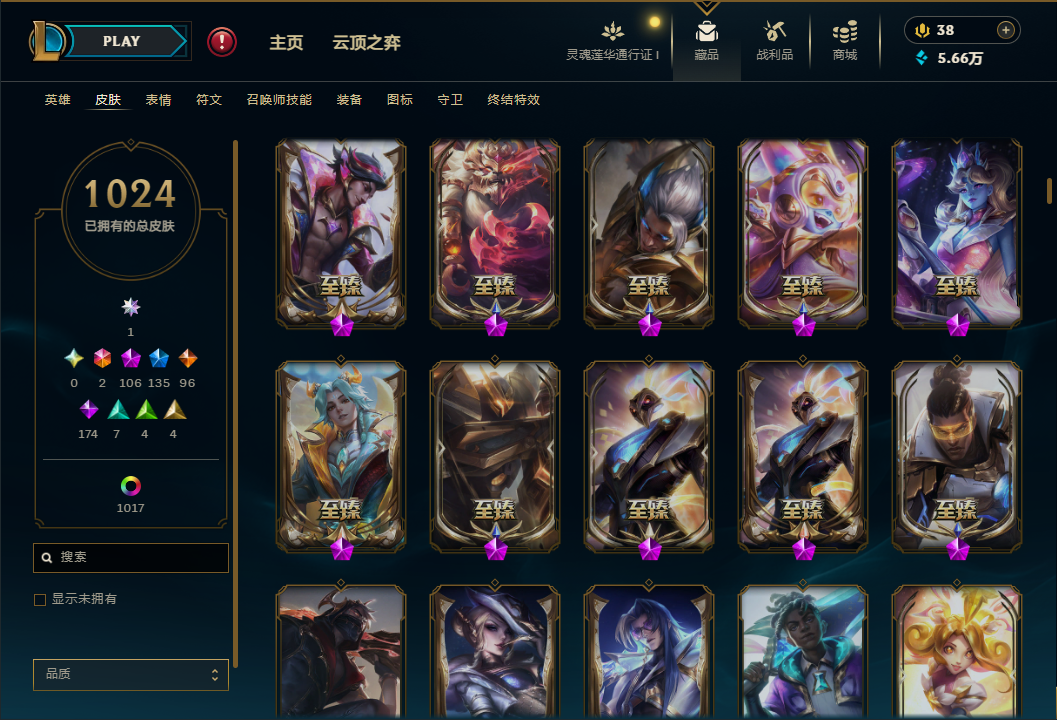This screenshot has height=720, width=1057.
Task: Click the red exclamation alert icon
Action: pos(222,42)
